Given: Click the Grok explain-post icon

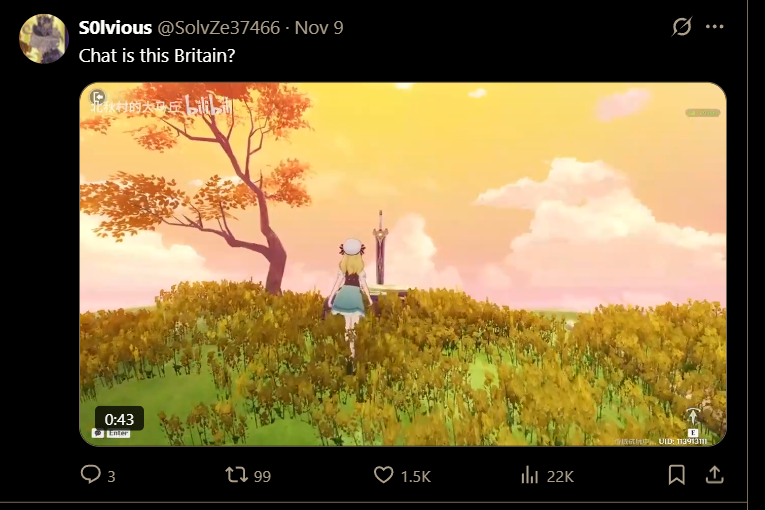Looking at the screenshot, I should tap(682, 26).
